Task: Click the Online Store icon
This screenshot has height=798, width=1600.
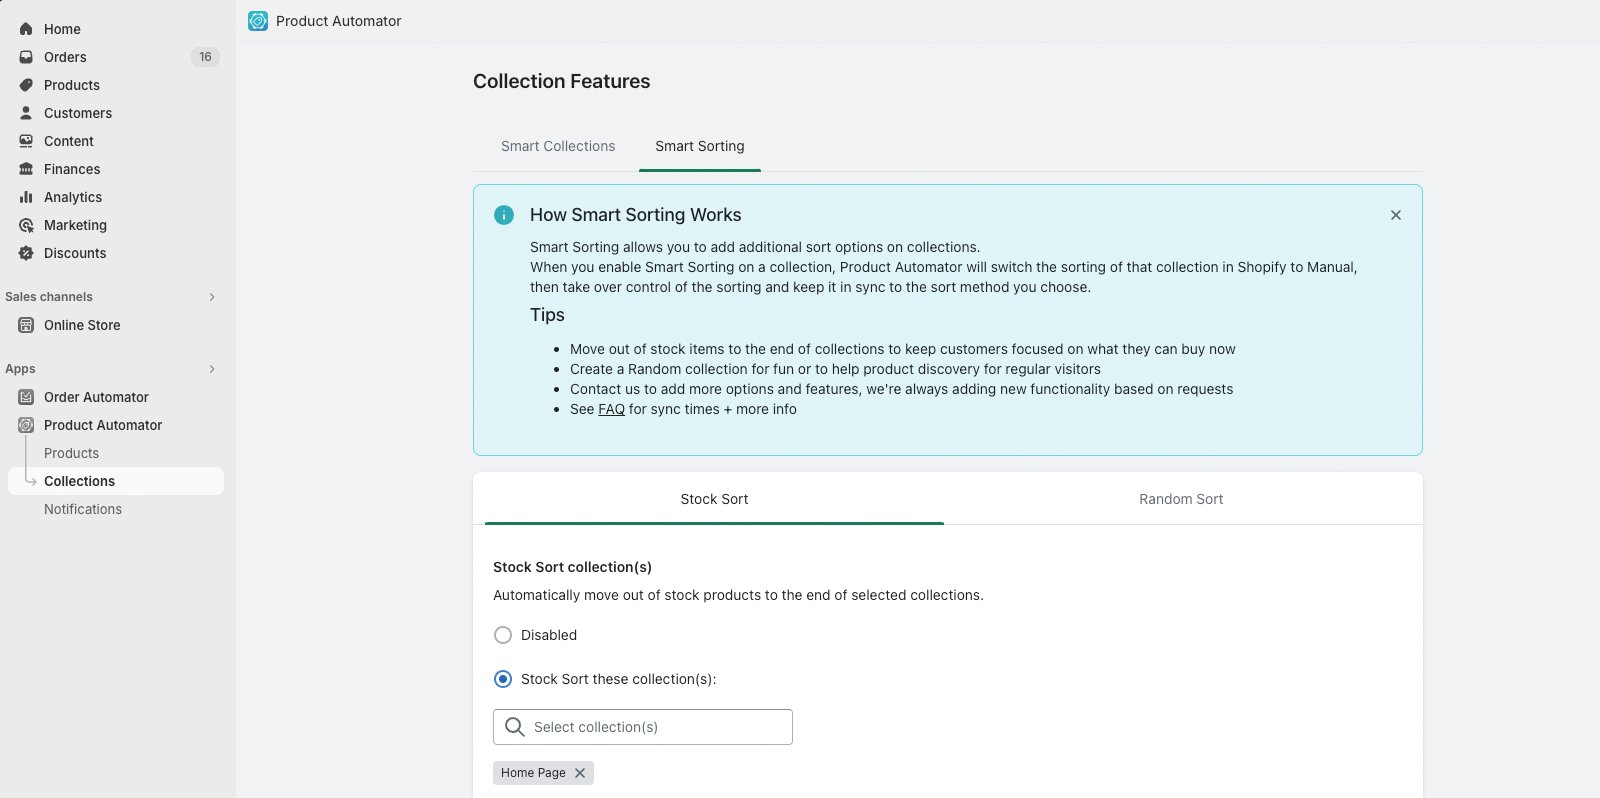Action: [26, 325]
